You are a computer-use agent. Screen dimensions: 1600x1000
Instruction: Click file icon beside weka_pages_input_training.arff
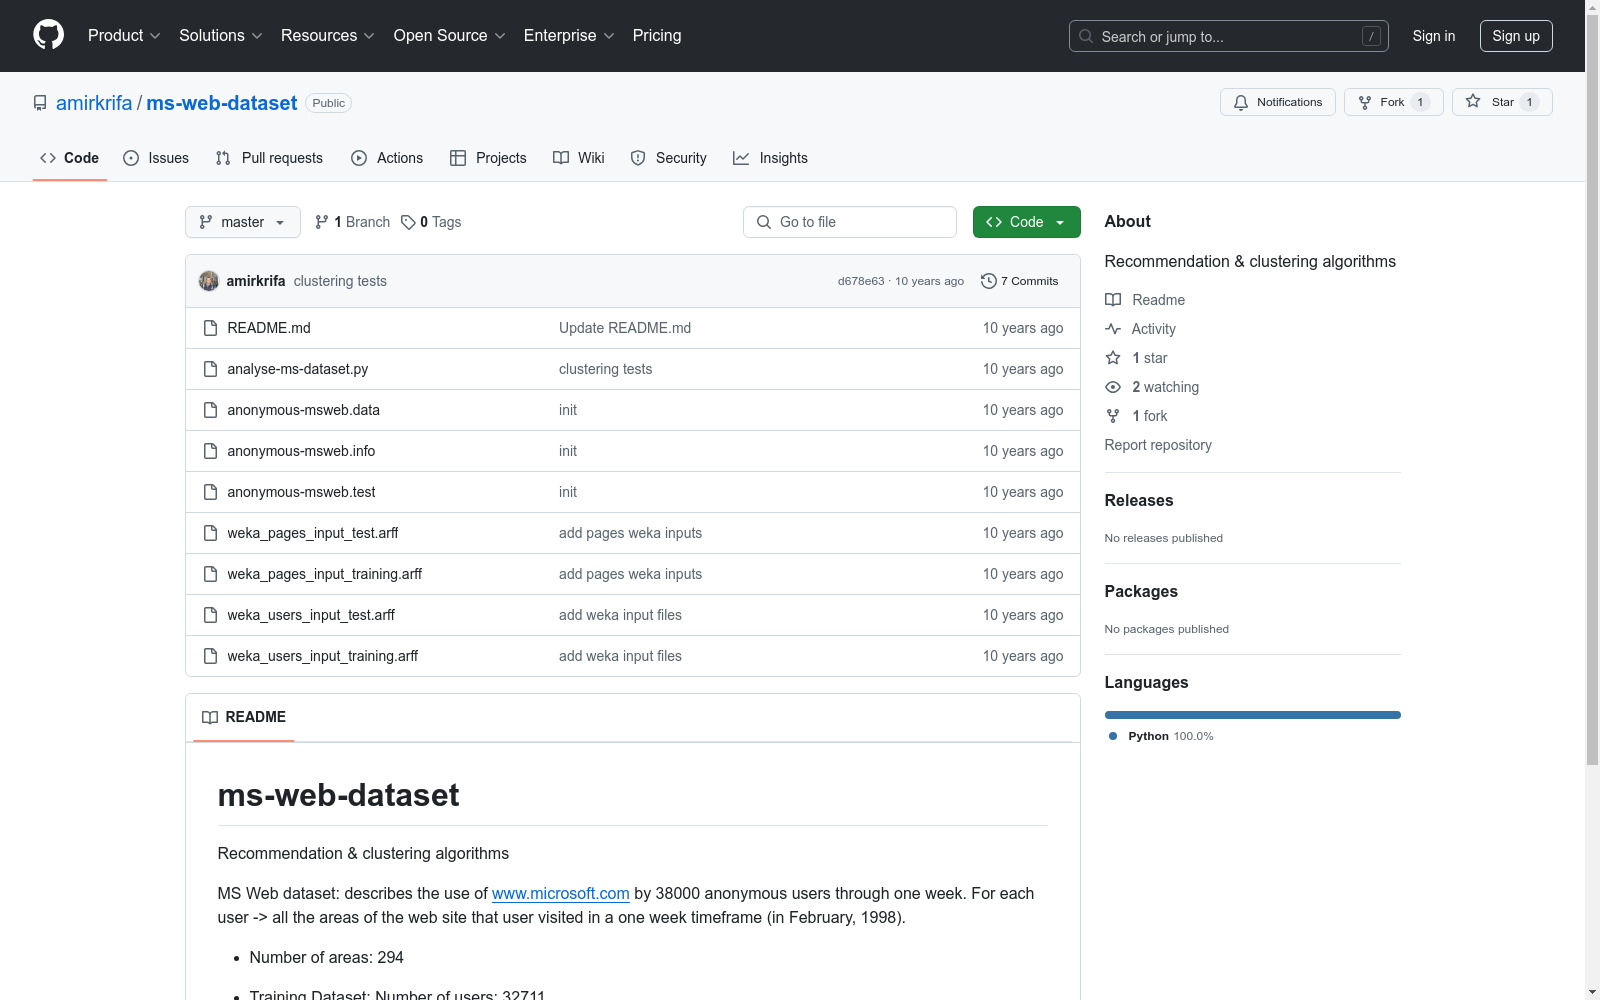click(210, 574)
